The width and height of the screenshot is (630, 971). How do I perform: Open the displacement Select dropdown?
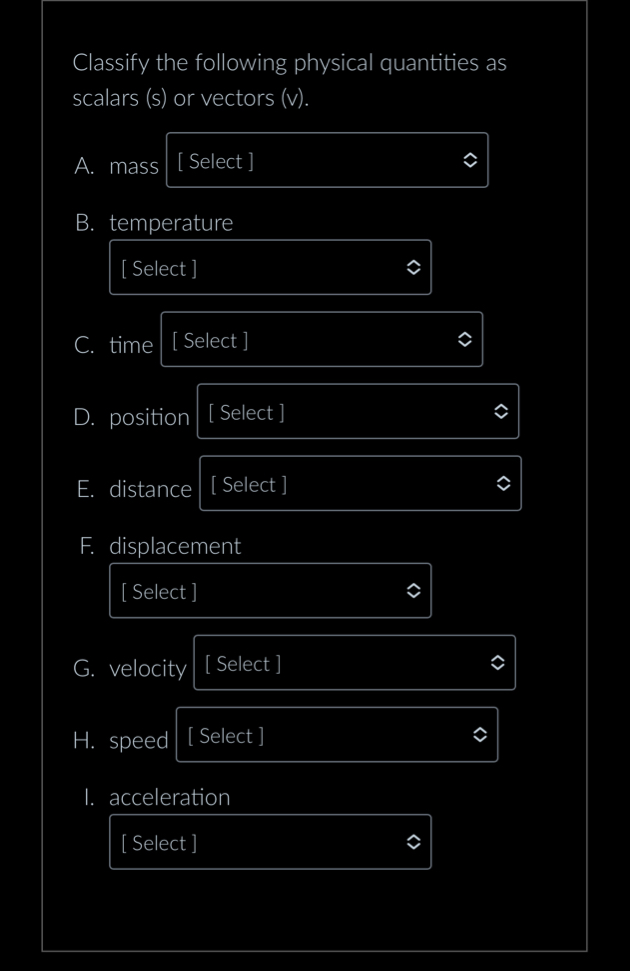[x=270, y=591]
